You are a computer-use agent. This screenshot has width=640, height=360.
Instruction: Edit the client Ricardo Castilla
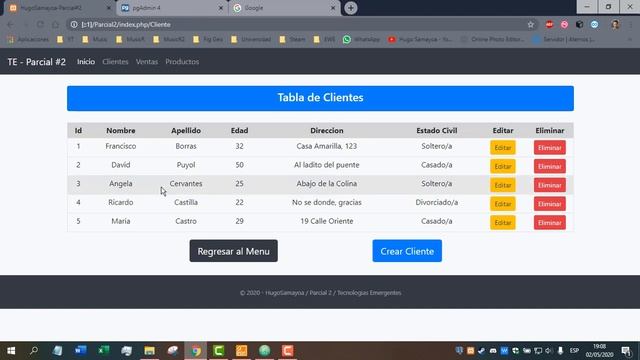(x=503, y=204)
